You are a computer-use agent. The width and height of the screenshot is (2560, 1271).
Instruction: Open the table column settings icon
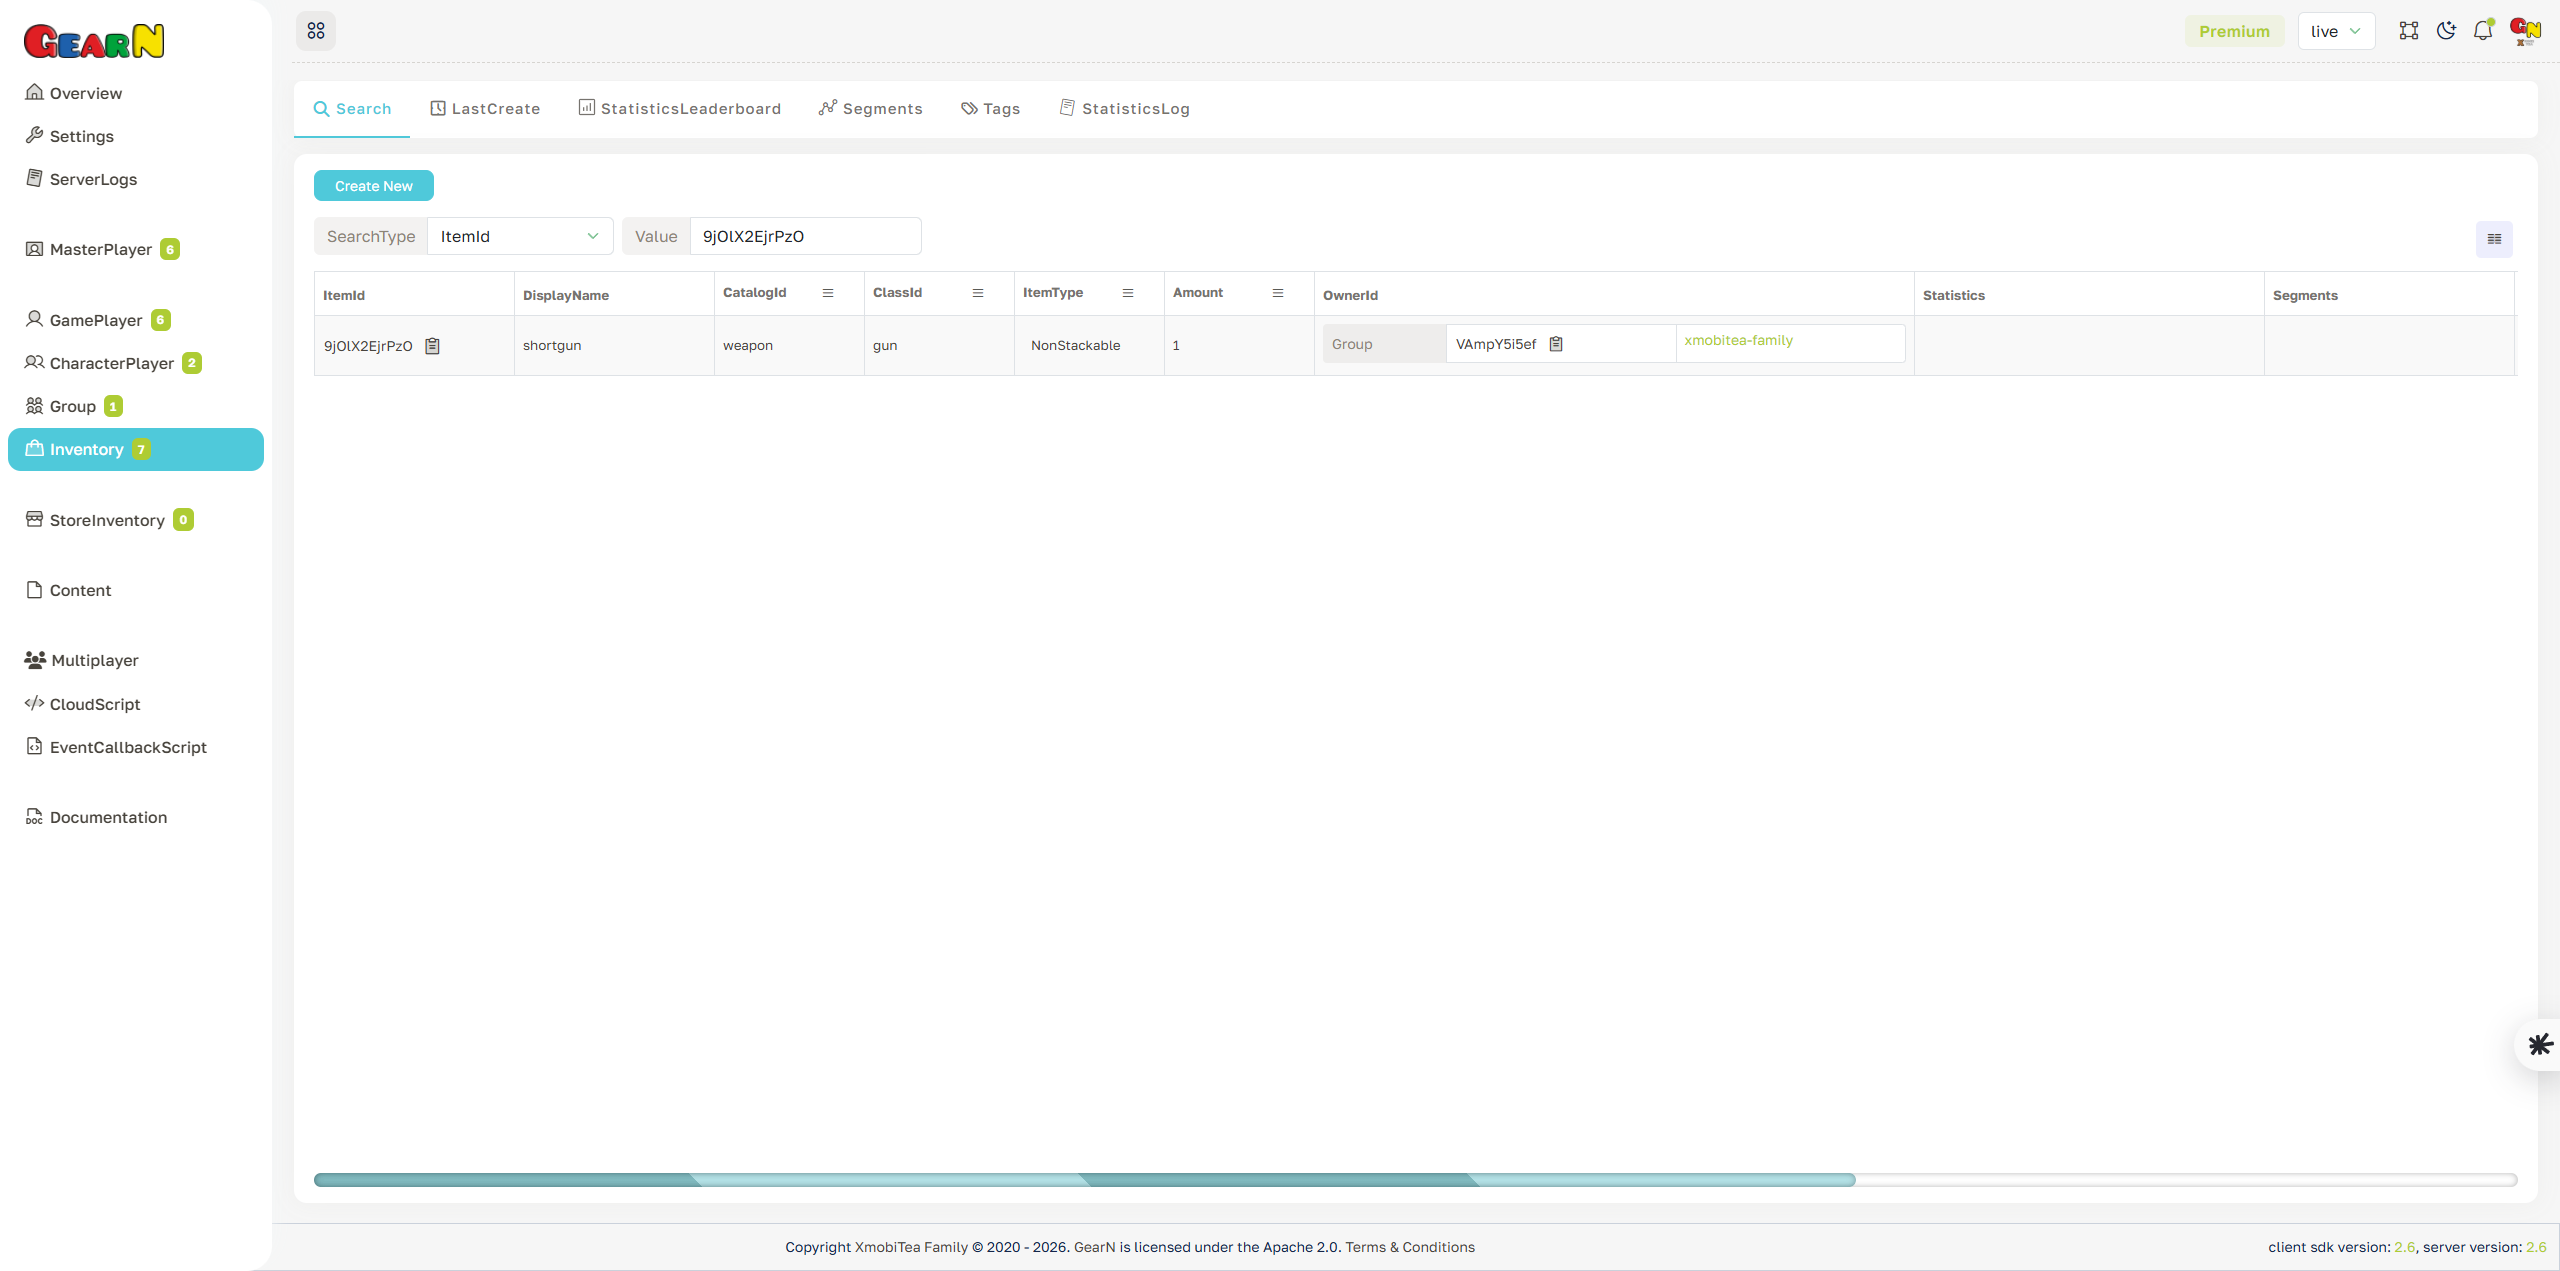click(2494, 239)
